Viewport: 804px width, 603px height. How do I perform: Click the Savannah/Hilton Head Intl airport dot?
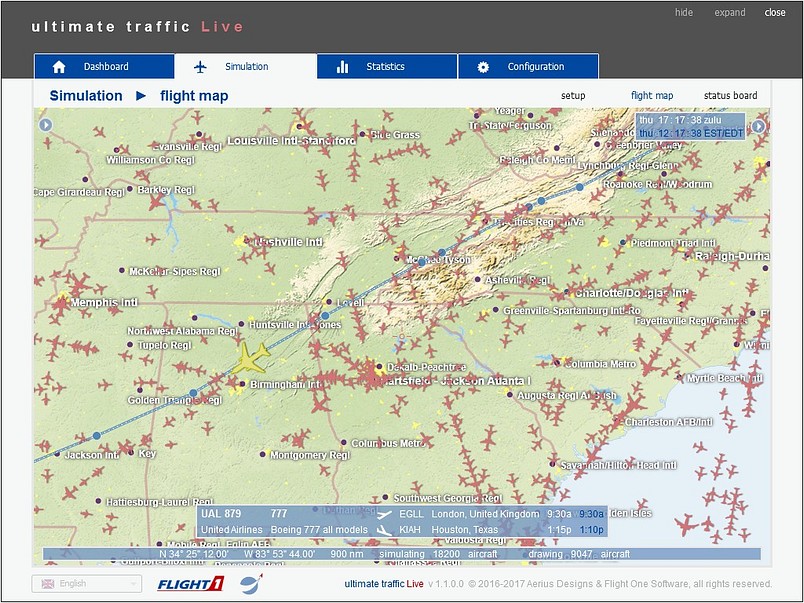(553, 464)
